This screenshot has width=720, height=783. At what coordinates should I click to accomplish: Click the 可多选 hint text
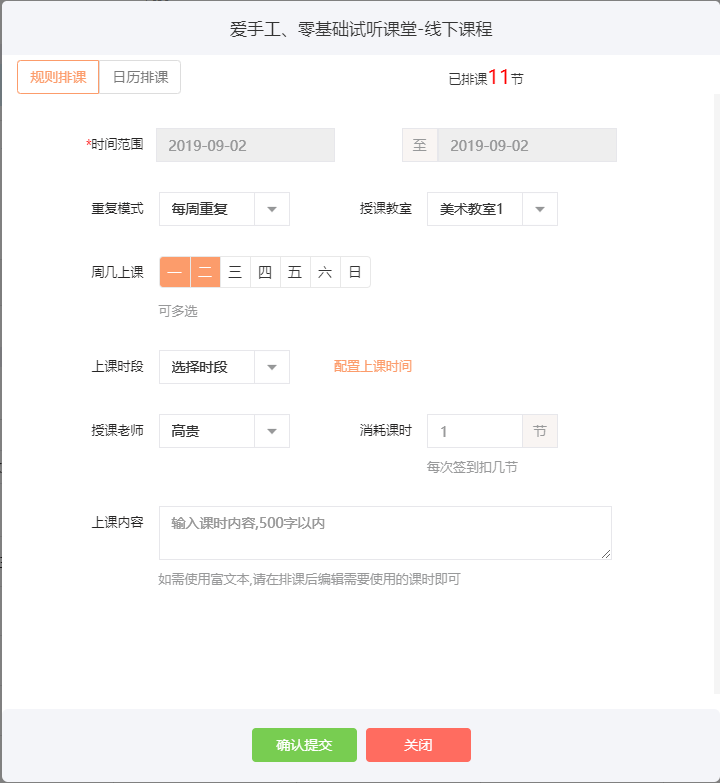(178, 311)
